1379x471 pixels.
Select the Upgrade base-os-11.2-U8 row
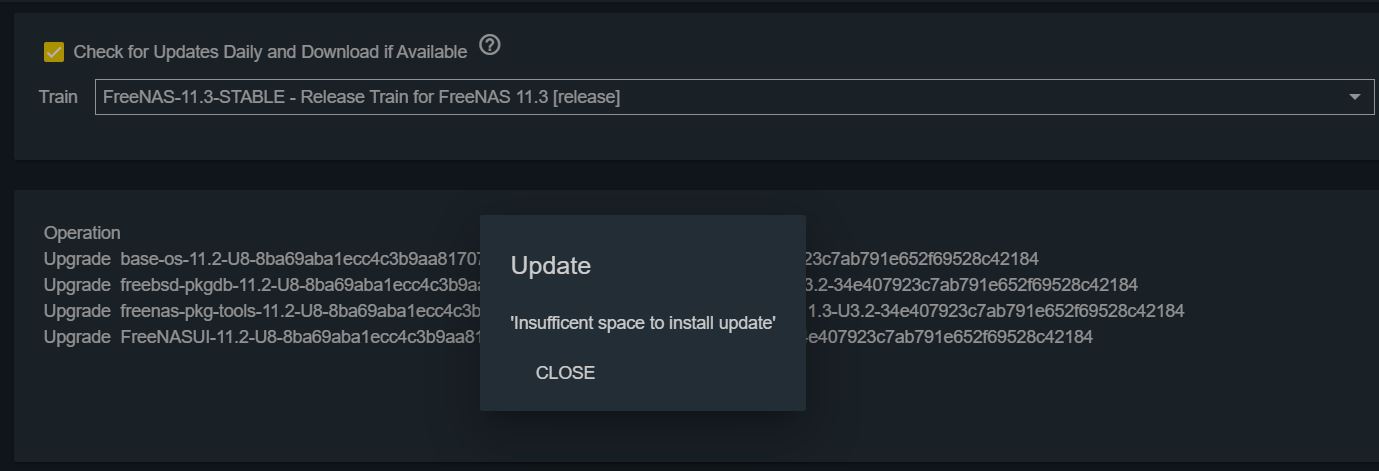click(541, 259)
